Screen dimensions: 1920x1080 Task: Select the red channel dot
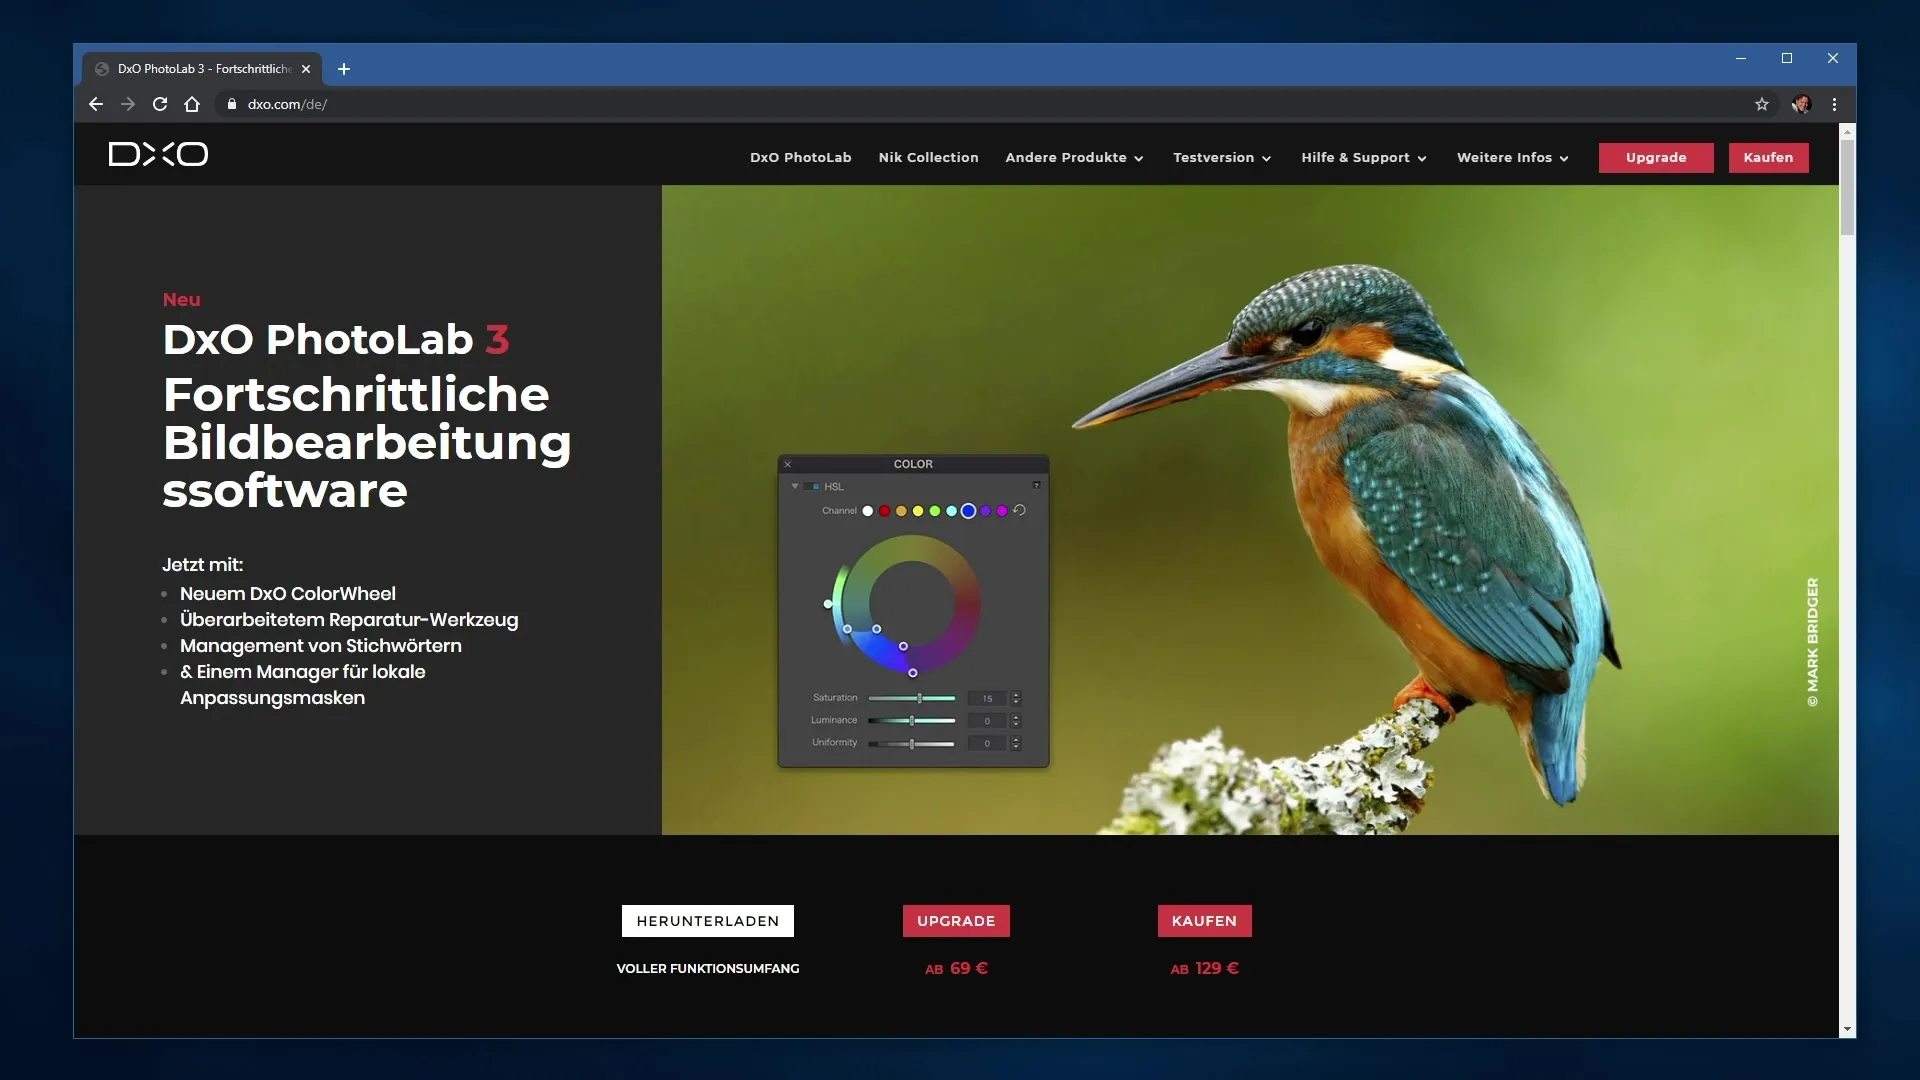[885, 511]
